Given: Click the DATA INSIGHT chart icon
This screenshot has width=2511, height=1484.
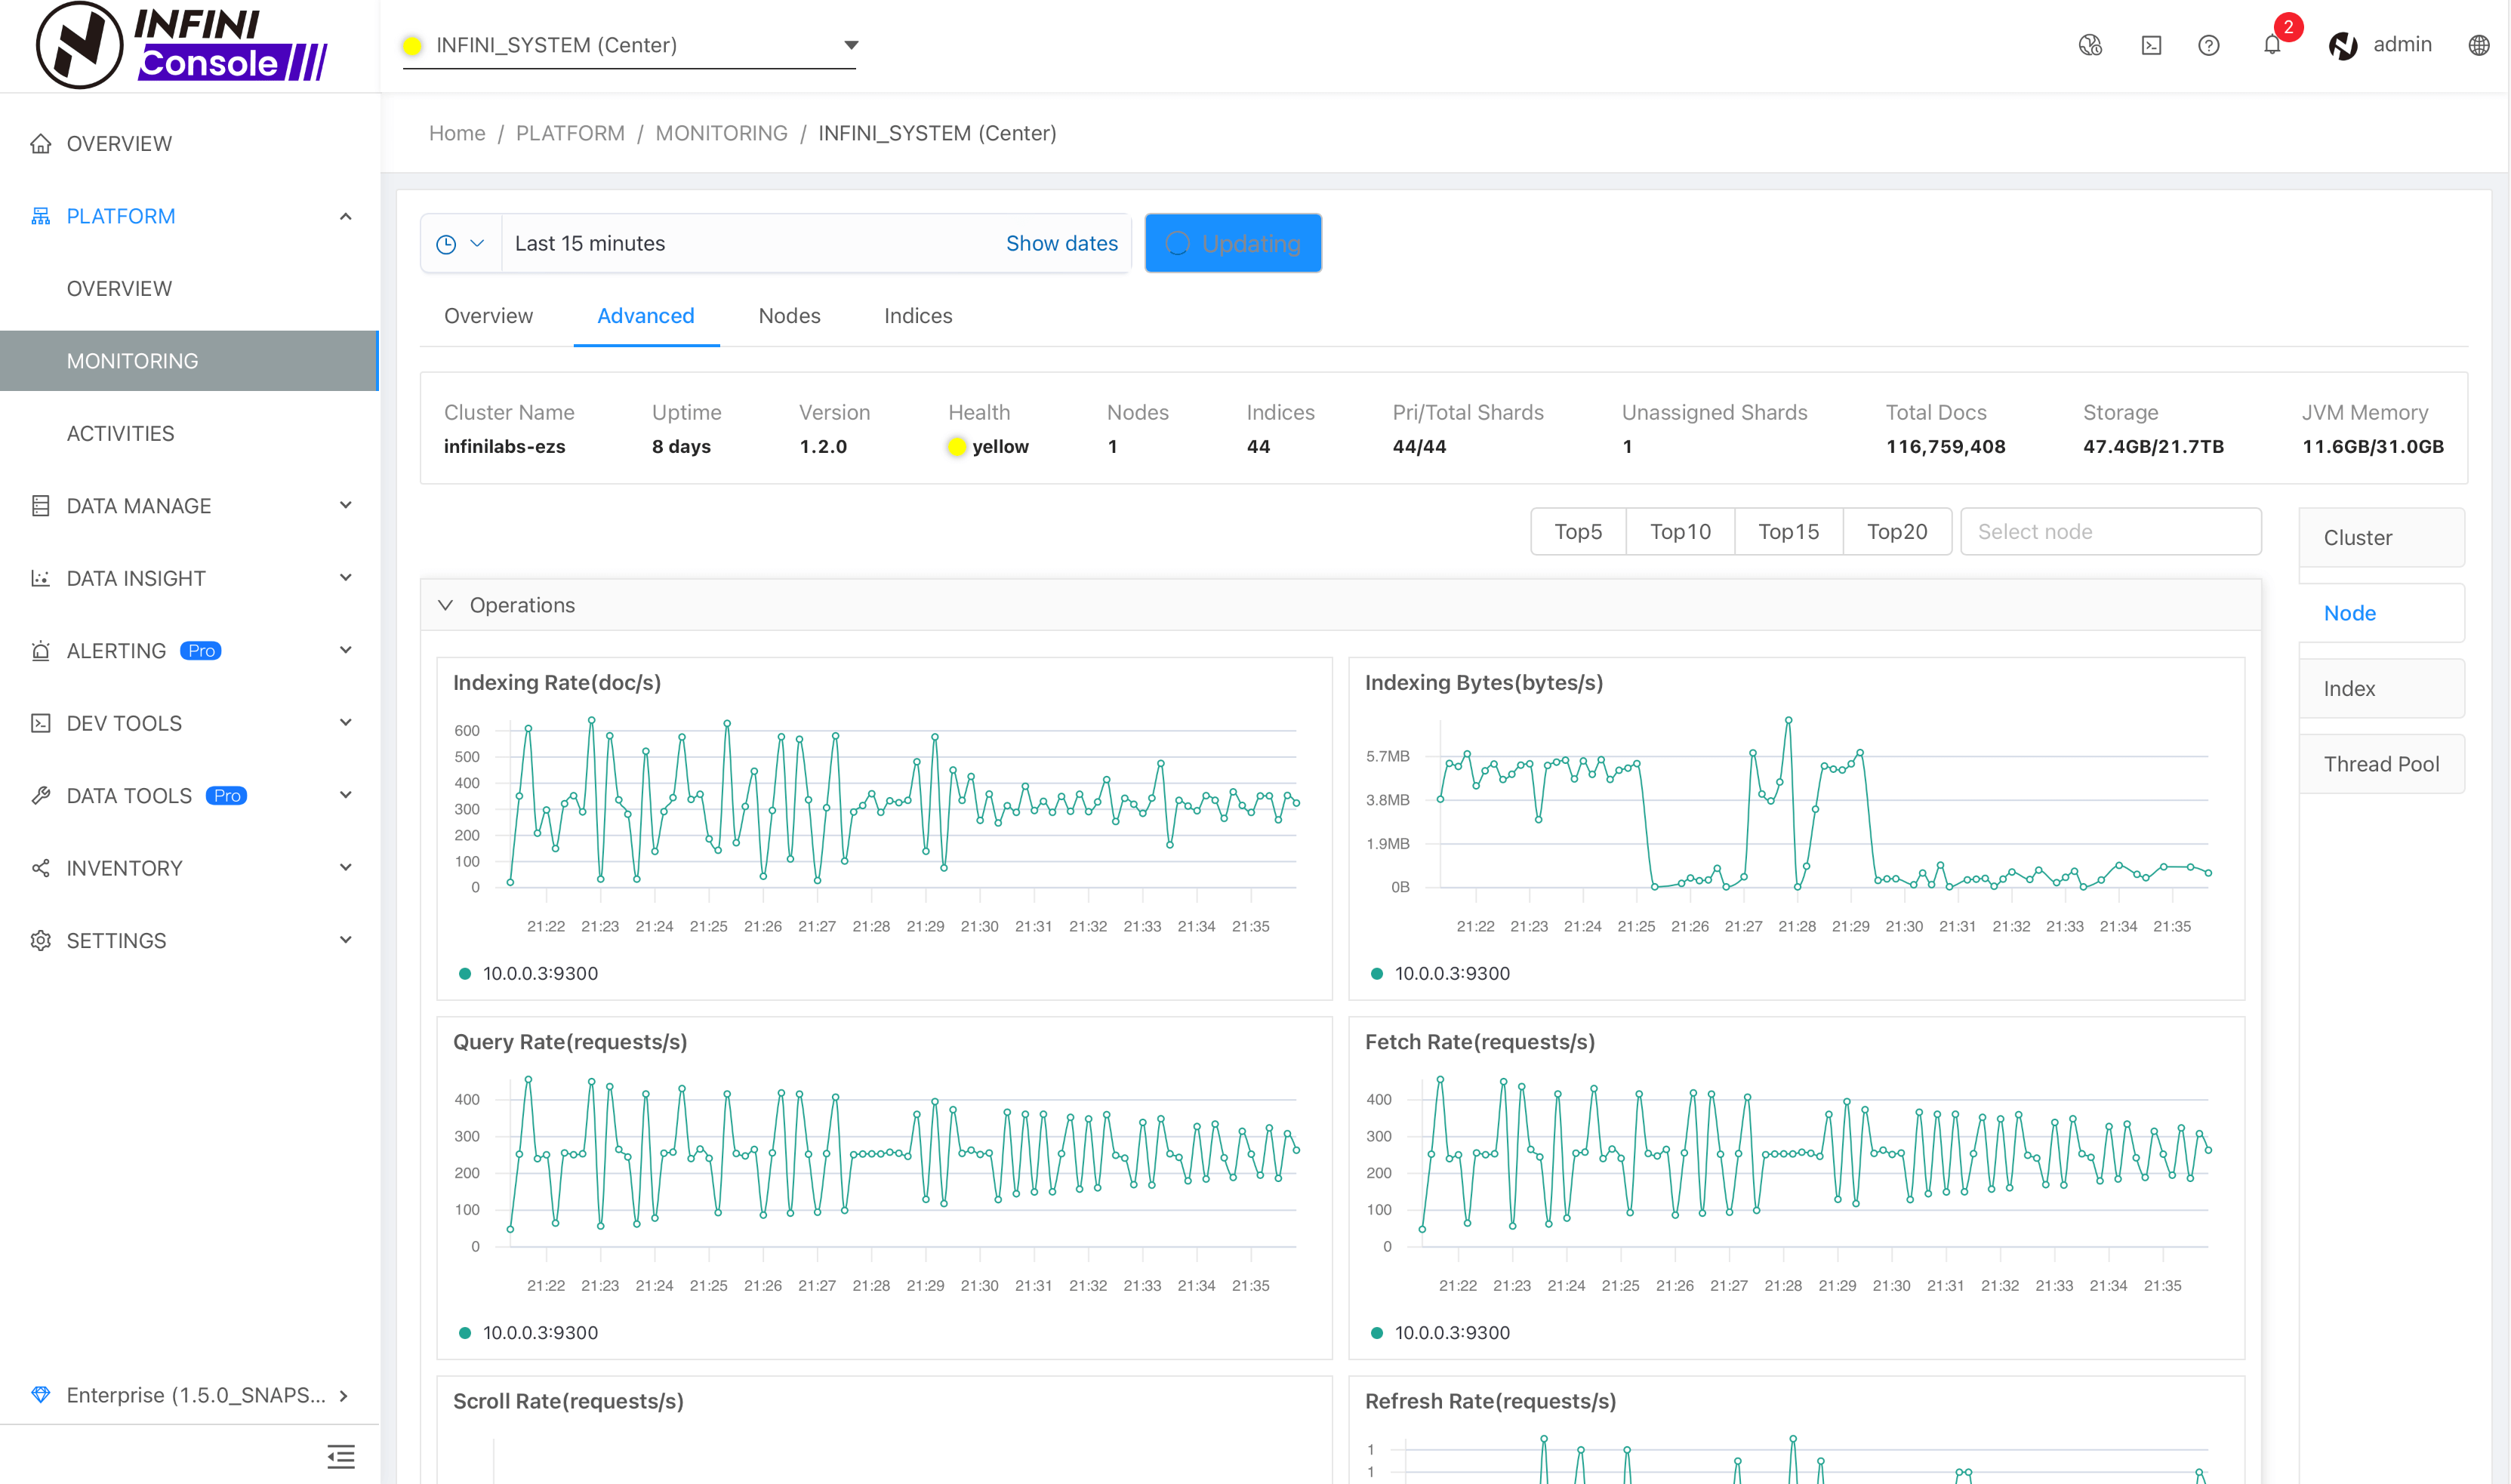Looking at the screenshot, I should pyautogui.click(x=40, y=578).
